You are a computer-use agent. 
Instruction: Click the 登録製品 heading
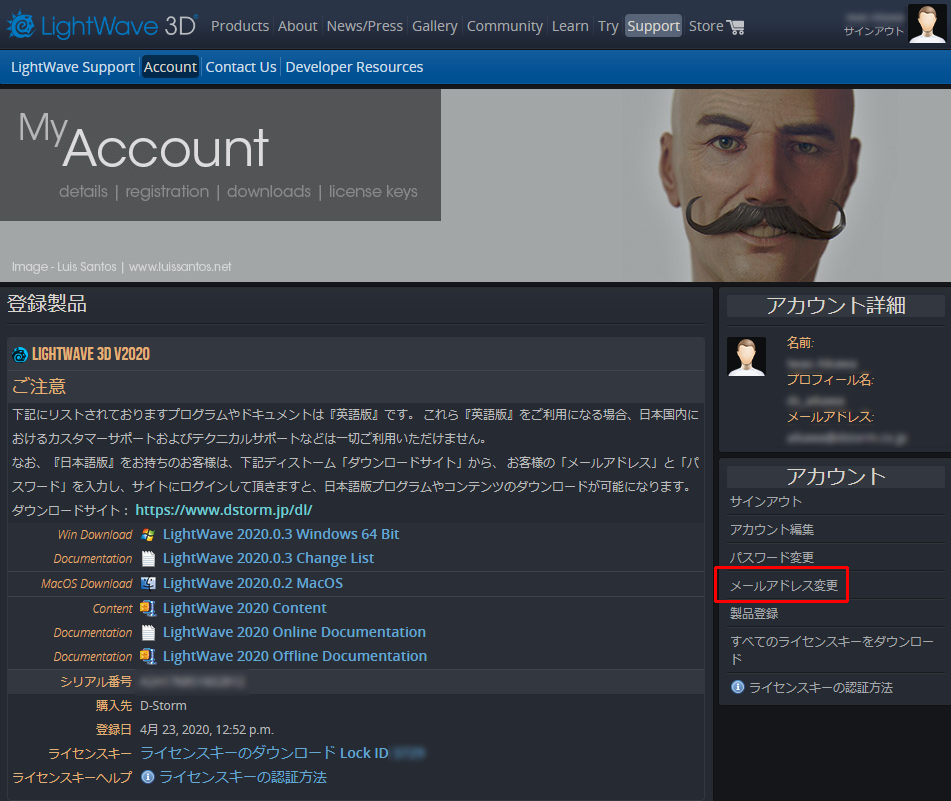tap(47, 303)
